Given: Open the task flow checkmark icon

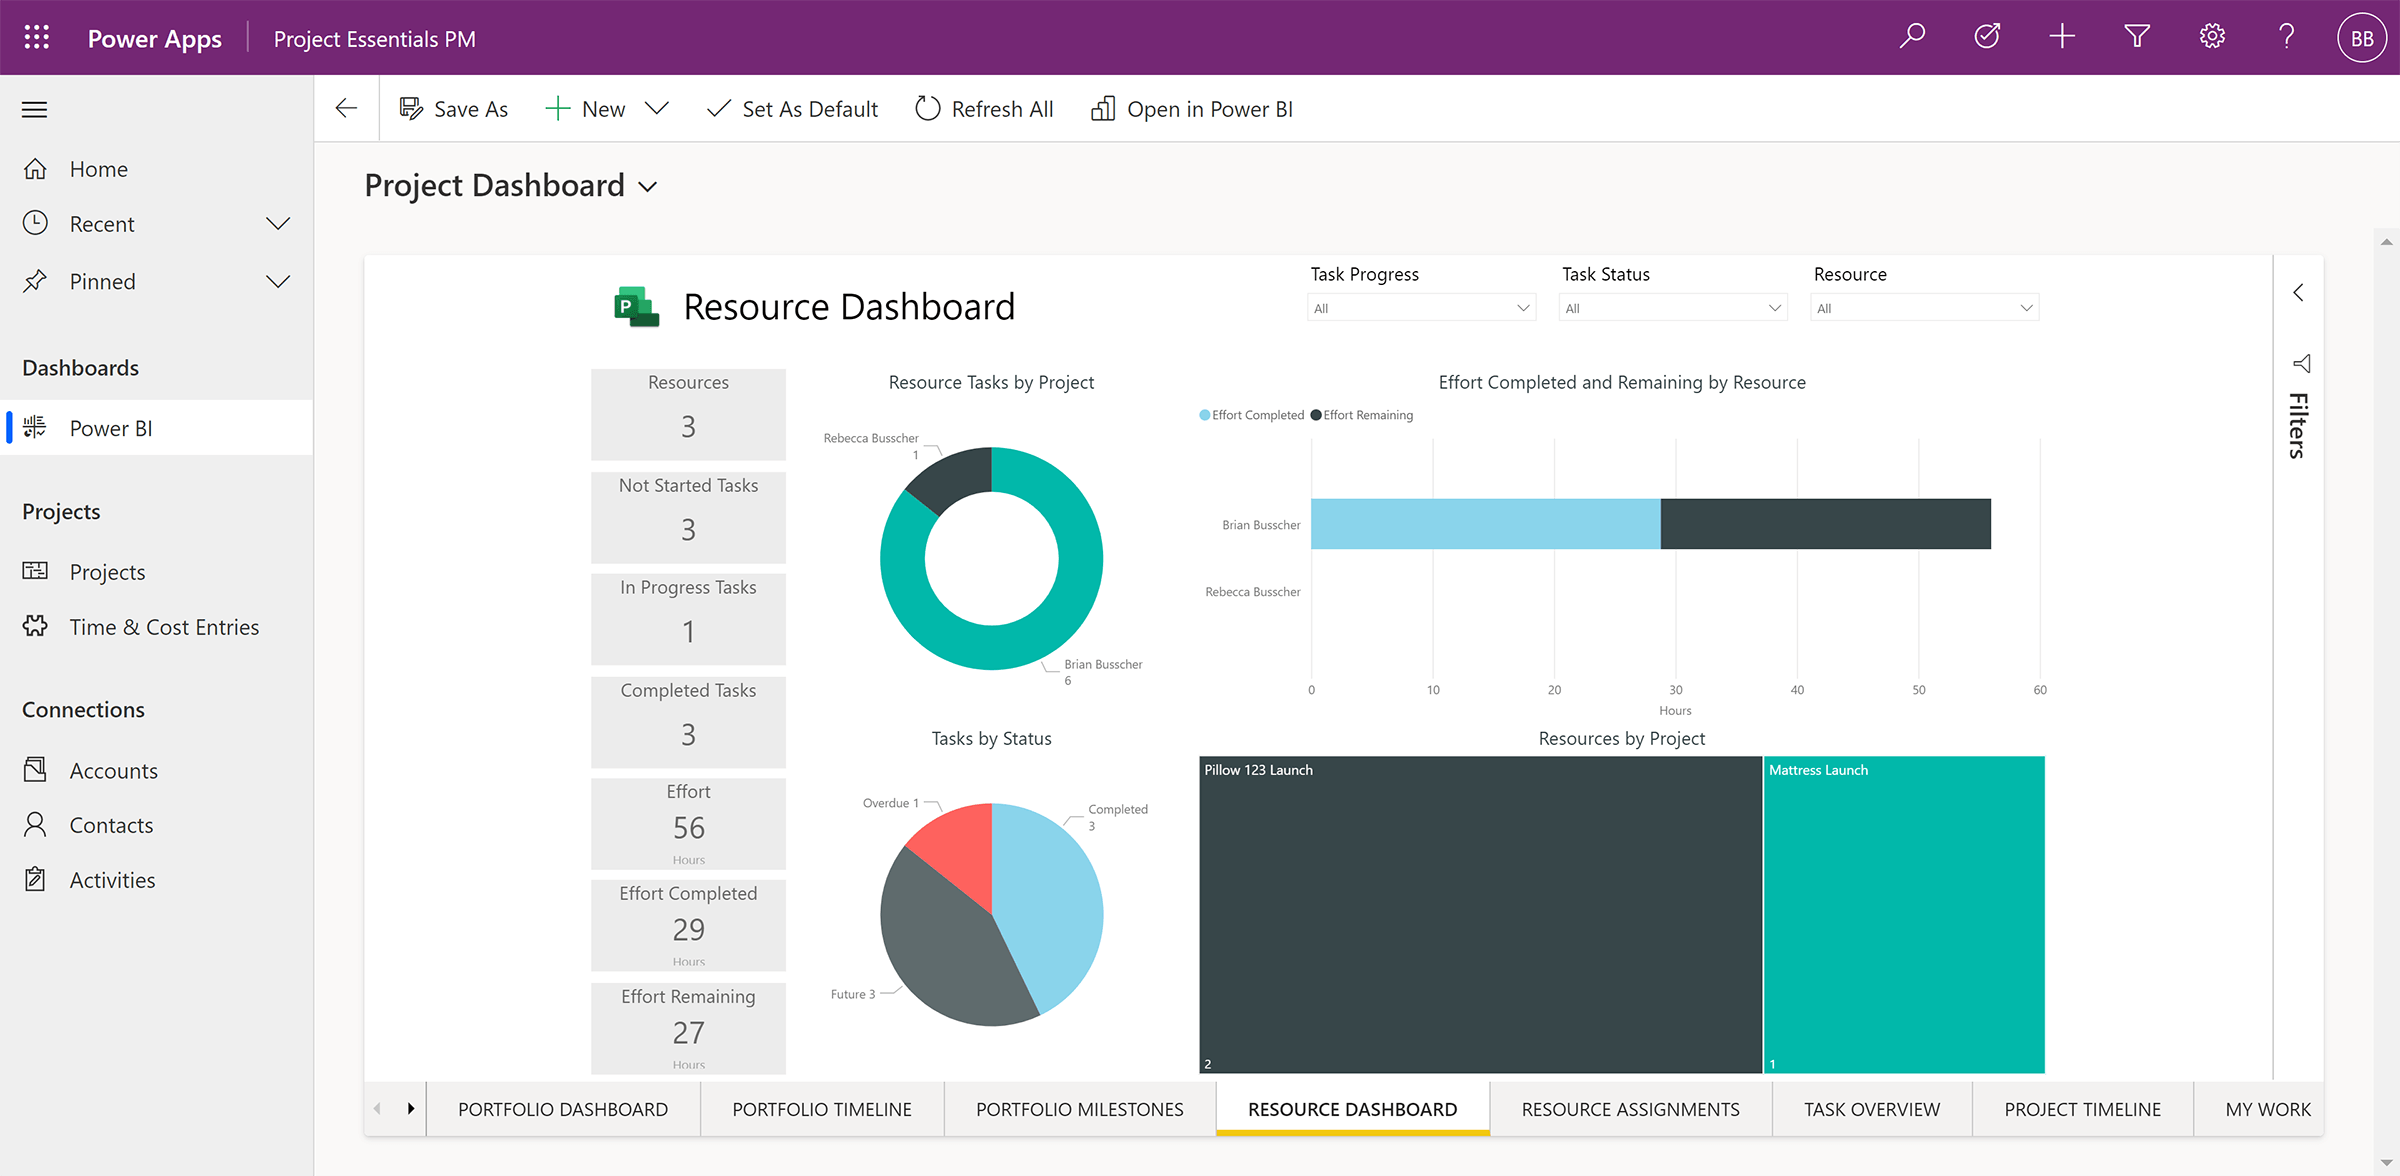Looking at the screenshot, I should coord(1987,38).
